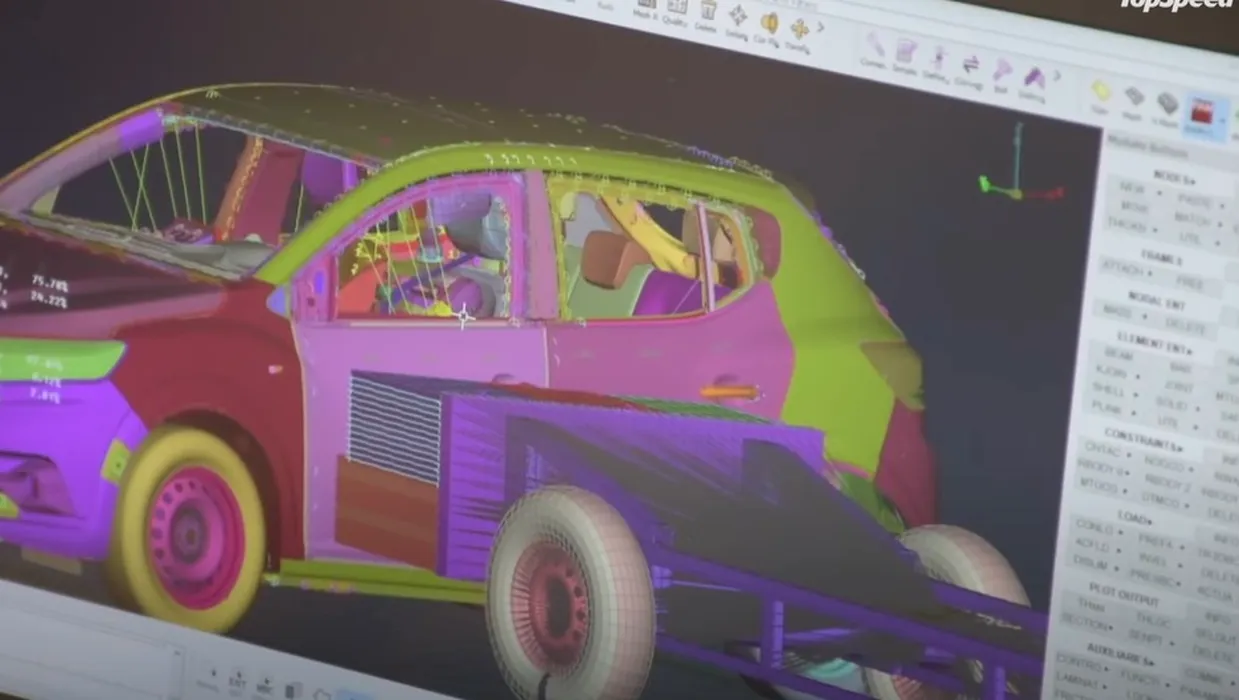Click the Delete trash can icon

coord(708,10)
